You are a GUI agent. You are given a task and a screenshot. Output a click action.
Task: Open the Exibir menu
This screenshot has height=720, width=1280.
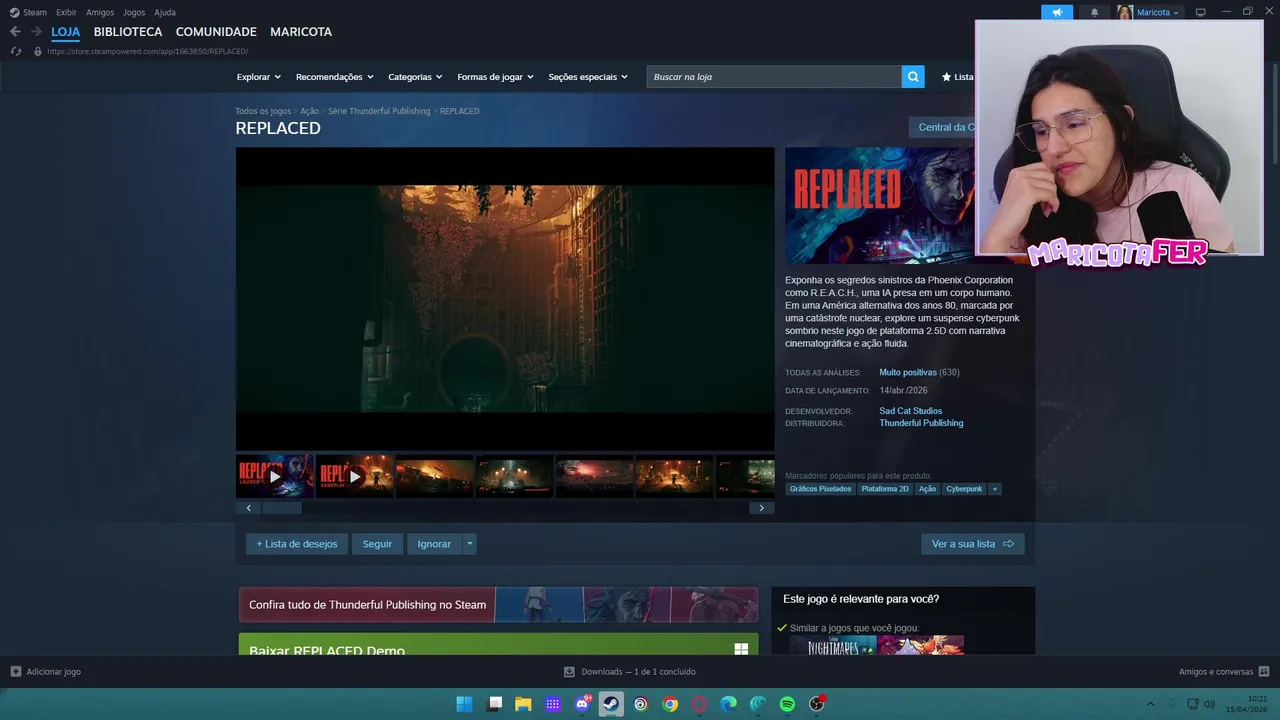(x=66, y=12)
